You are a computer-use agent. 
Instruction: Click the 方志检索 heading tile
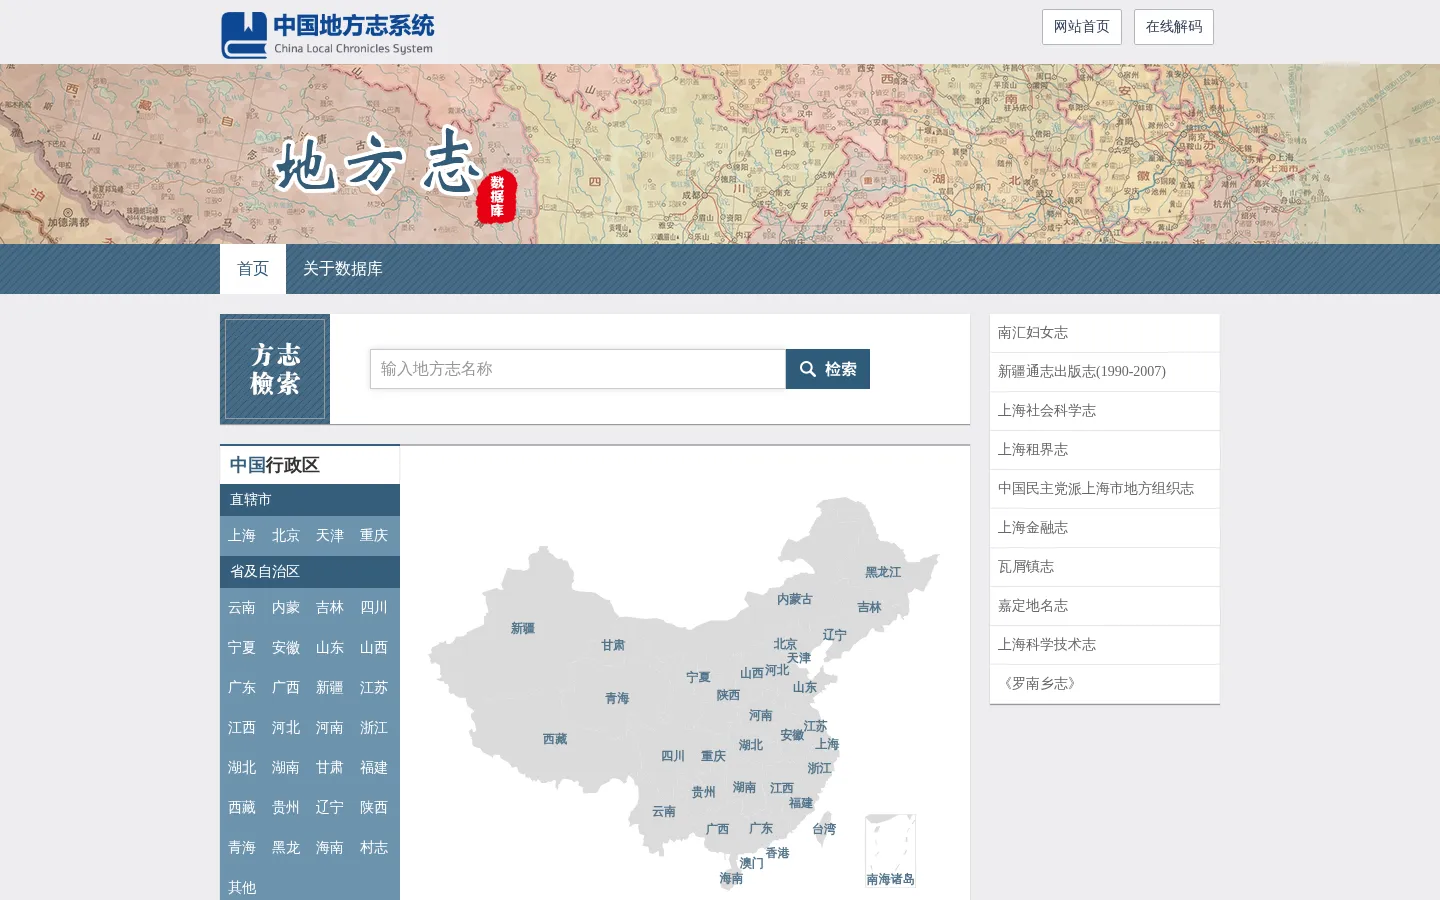[275, 369]
